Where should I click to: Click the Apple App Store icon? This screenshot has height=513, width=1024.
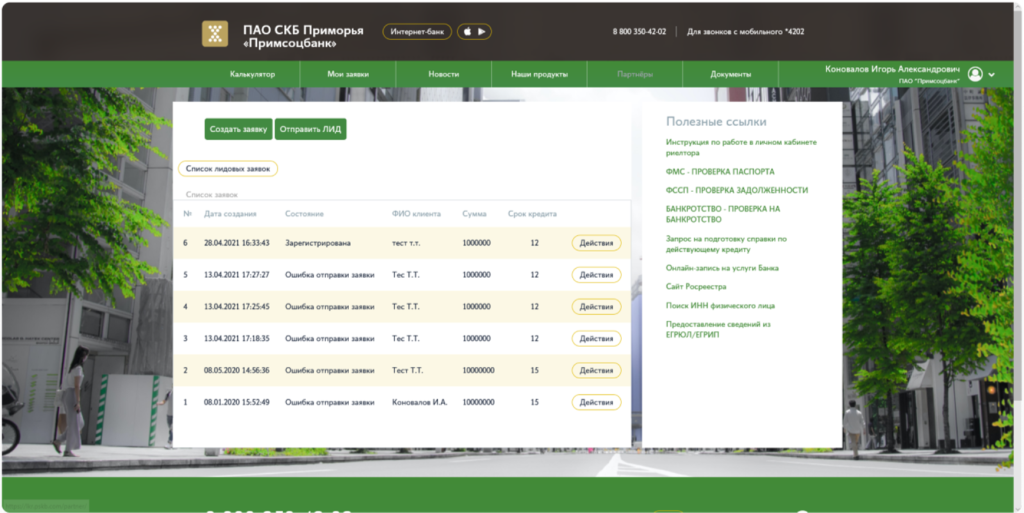pyautogui.click(x=467, y=32)
